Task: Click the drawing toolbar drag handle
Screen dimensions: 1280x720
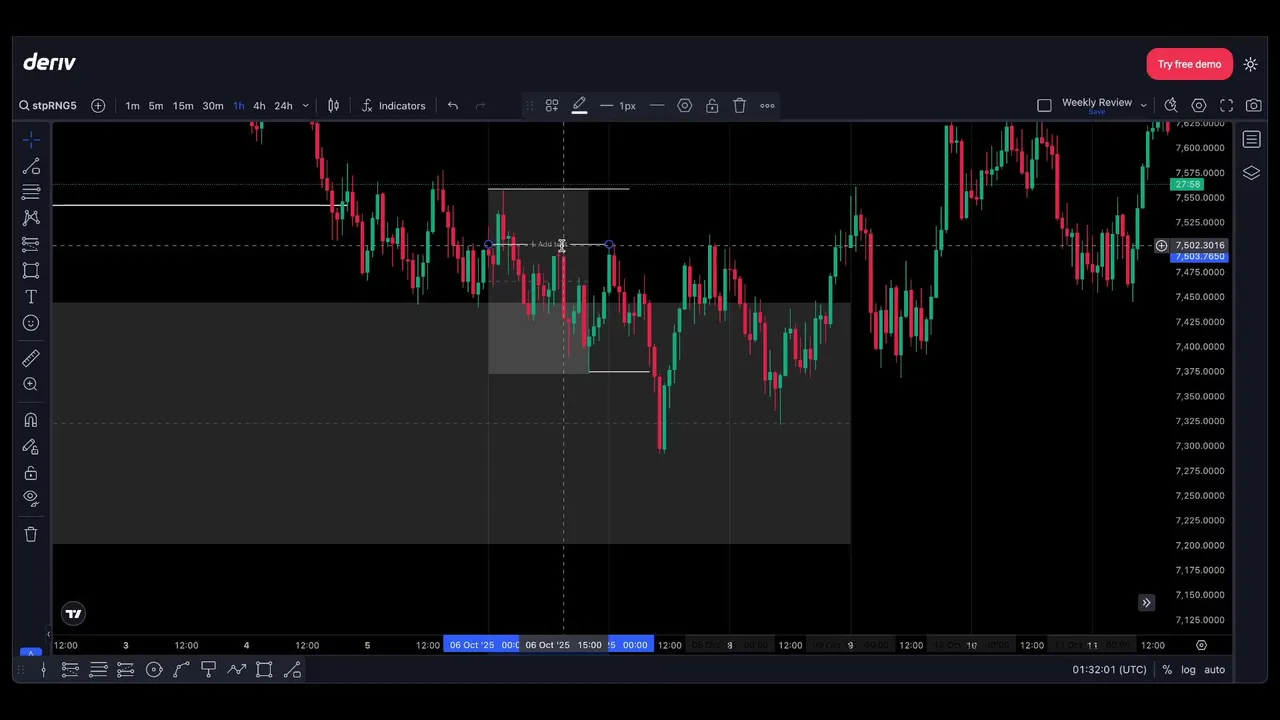Action: pyautogui.click(x=530, y=106)
